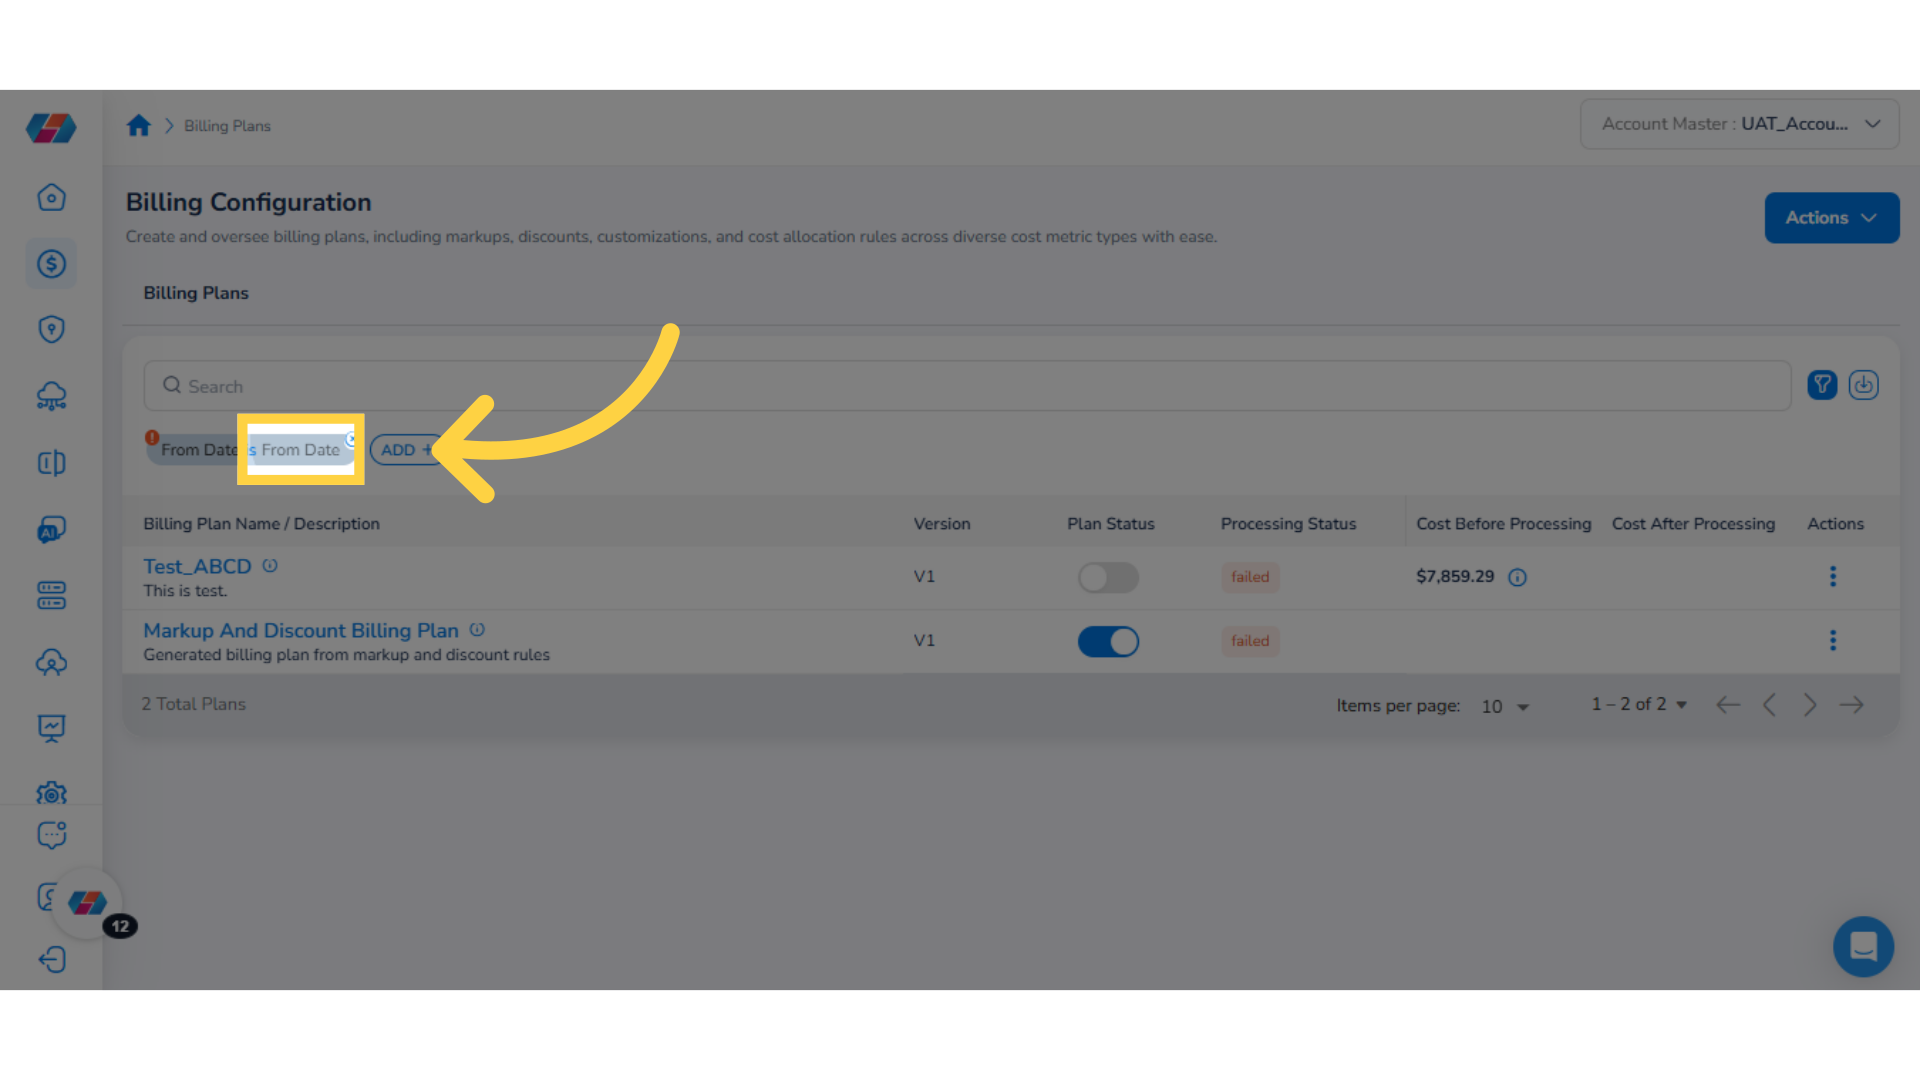Open the cloud user sidebar icon
The image size is (1920, 1080).
pos(51,662)
